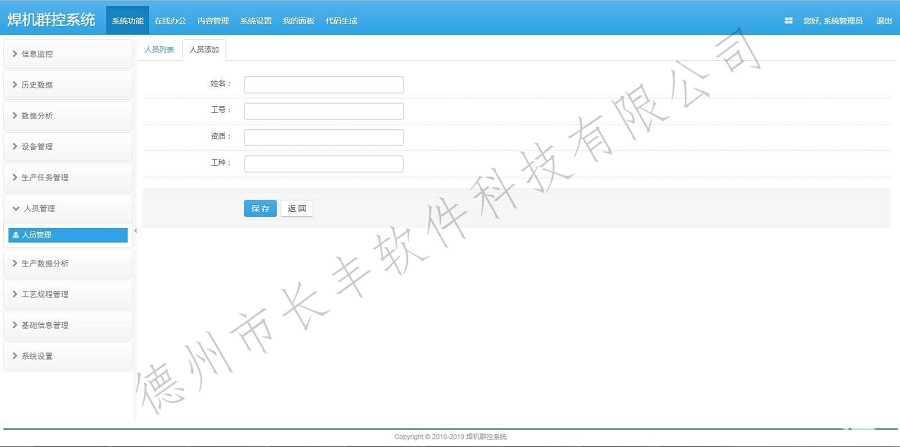Expand the 历史数据 sidebar section
This screenshot has width=900, height=447.
67,85
